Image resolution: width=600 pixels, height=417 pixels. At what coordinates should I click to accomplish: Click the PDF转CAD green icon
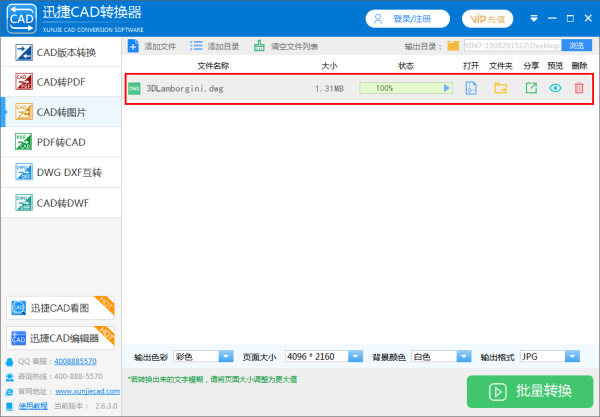point(24,142)
